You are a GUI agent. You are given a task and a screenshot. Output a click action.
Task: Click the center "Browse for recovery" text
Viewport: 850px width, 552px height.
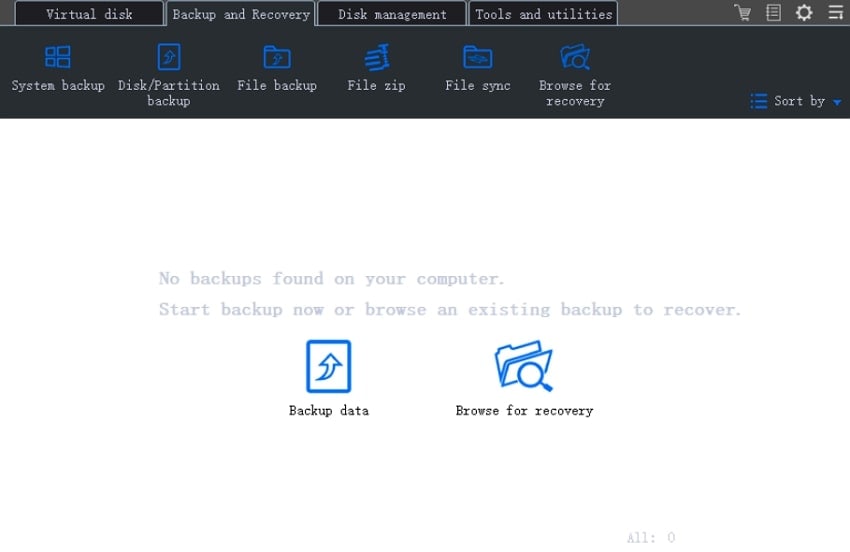pyautogui.click(x=524, y=410)
